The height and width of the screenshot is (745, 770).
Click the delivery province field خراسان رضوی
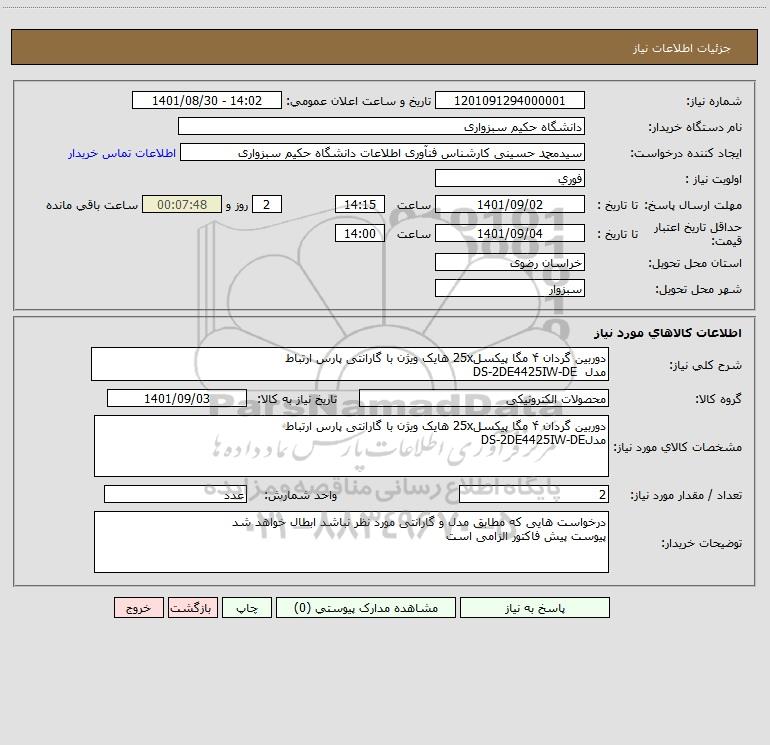pyautogui.click(x=510, y=262)
